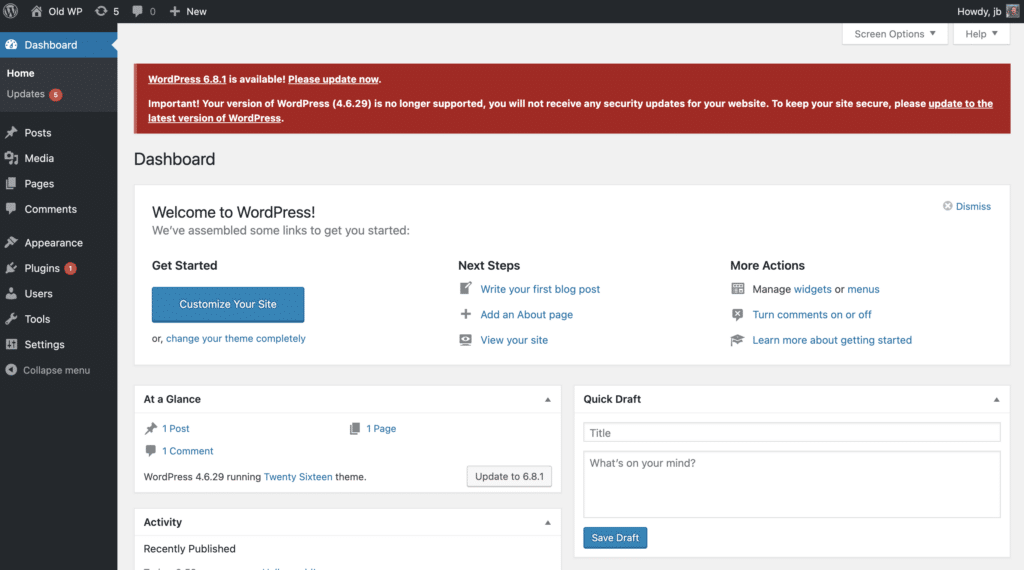Screen dimensions: 1024x570
Task: Expand the Screen Options dropdown
Action: (x=895, y=34)
